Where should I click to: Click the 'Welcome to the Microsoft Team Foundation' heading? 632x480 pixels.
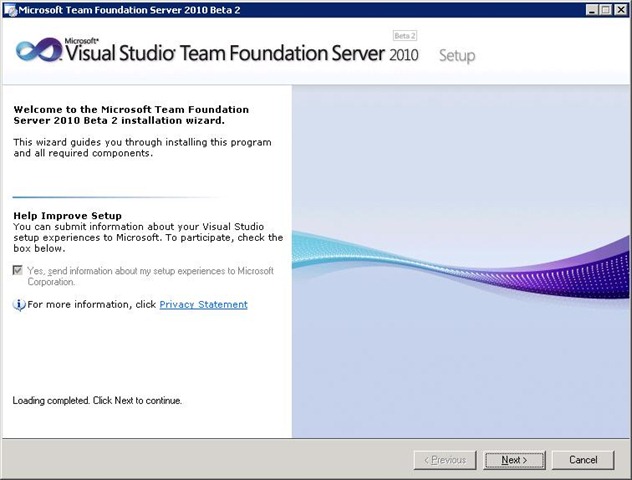pos(131,115)
